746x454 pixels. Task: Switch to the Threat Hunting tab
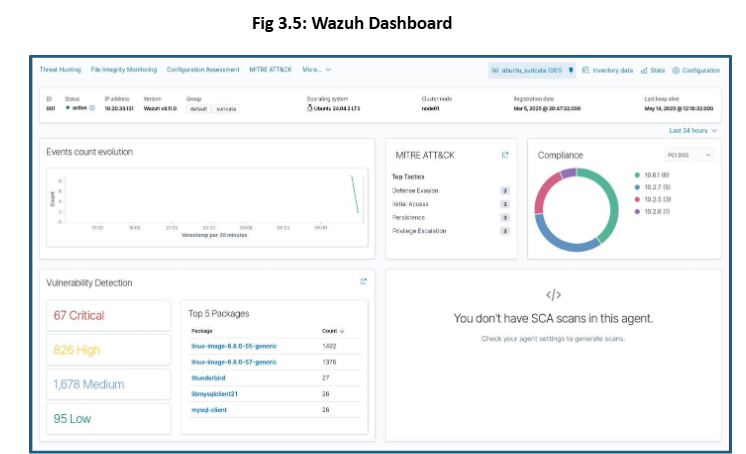(x=60, y=70)
